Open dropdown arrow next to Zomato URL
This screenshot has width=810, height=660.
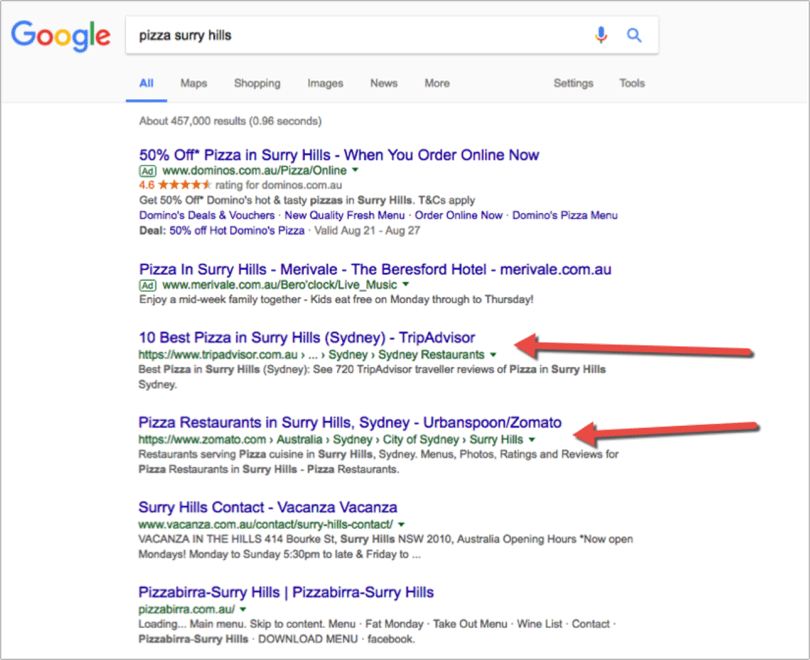tap(531, 440)
